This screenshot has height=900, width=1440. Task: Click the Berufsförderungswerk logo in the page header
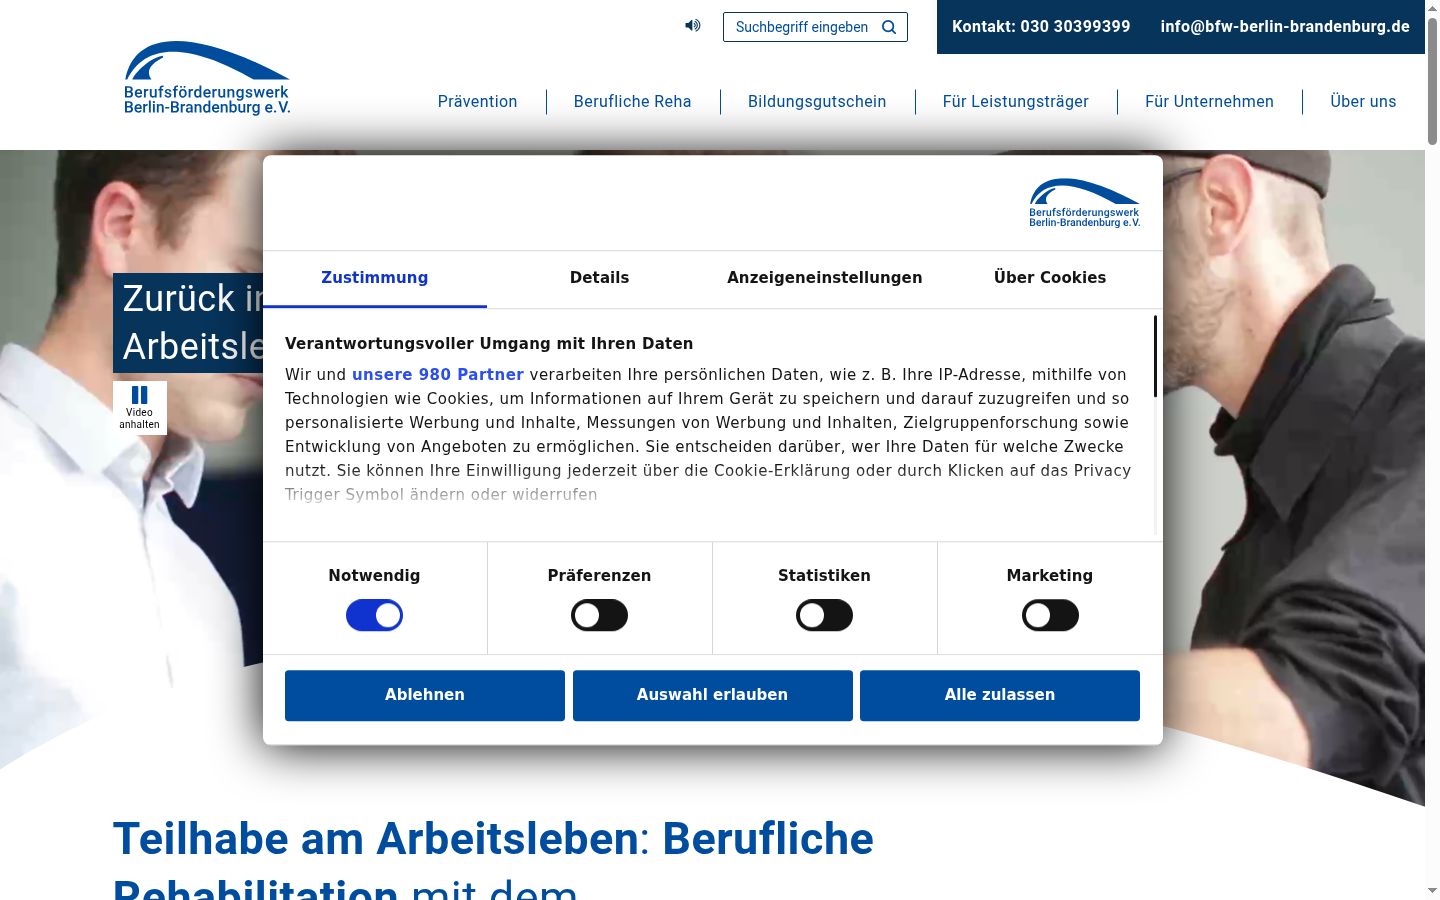(x=207, y=78)
